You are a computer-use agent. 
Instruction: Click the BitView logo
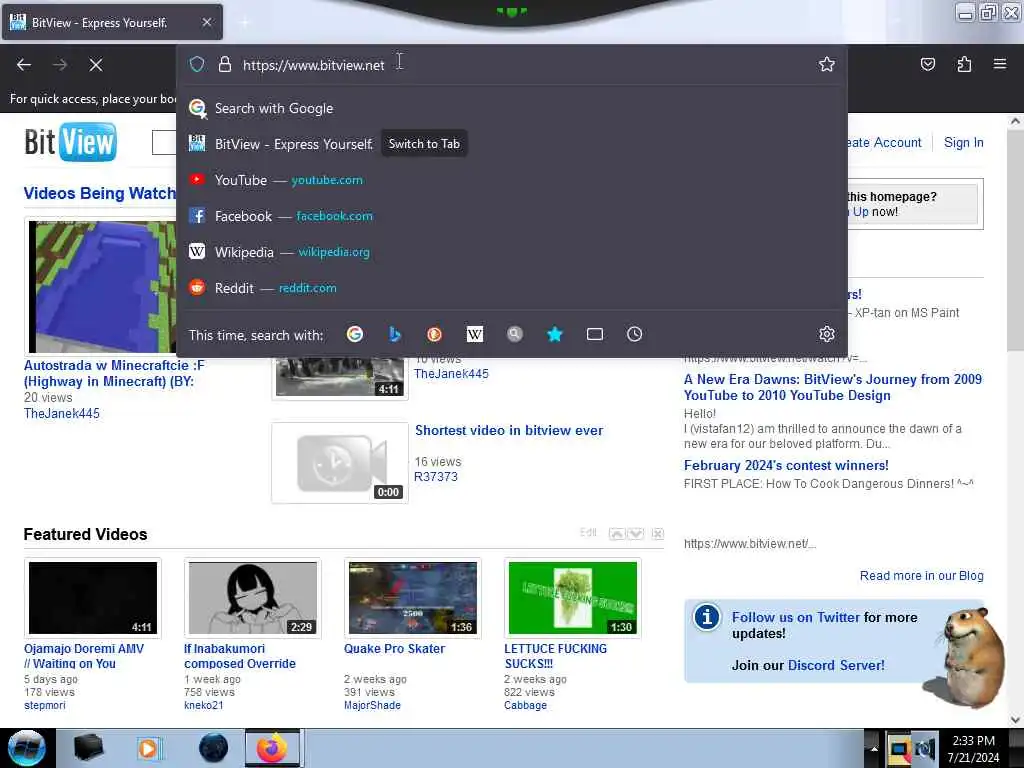click(x=71, y=142)
